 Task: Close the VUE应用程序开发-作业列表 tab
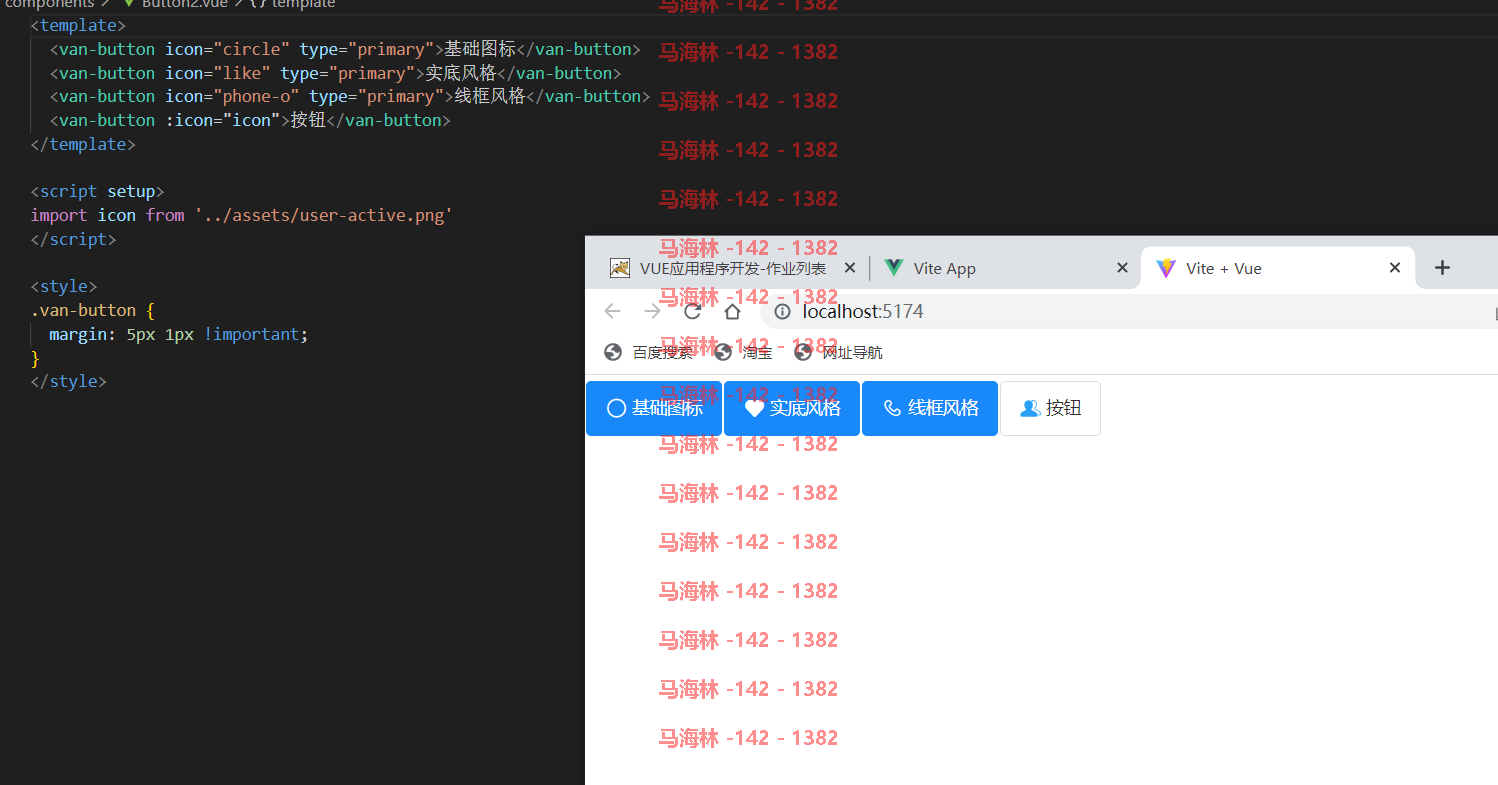[x=850, y=268]
